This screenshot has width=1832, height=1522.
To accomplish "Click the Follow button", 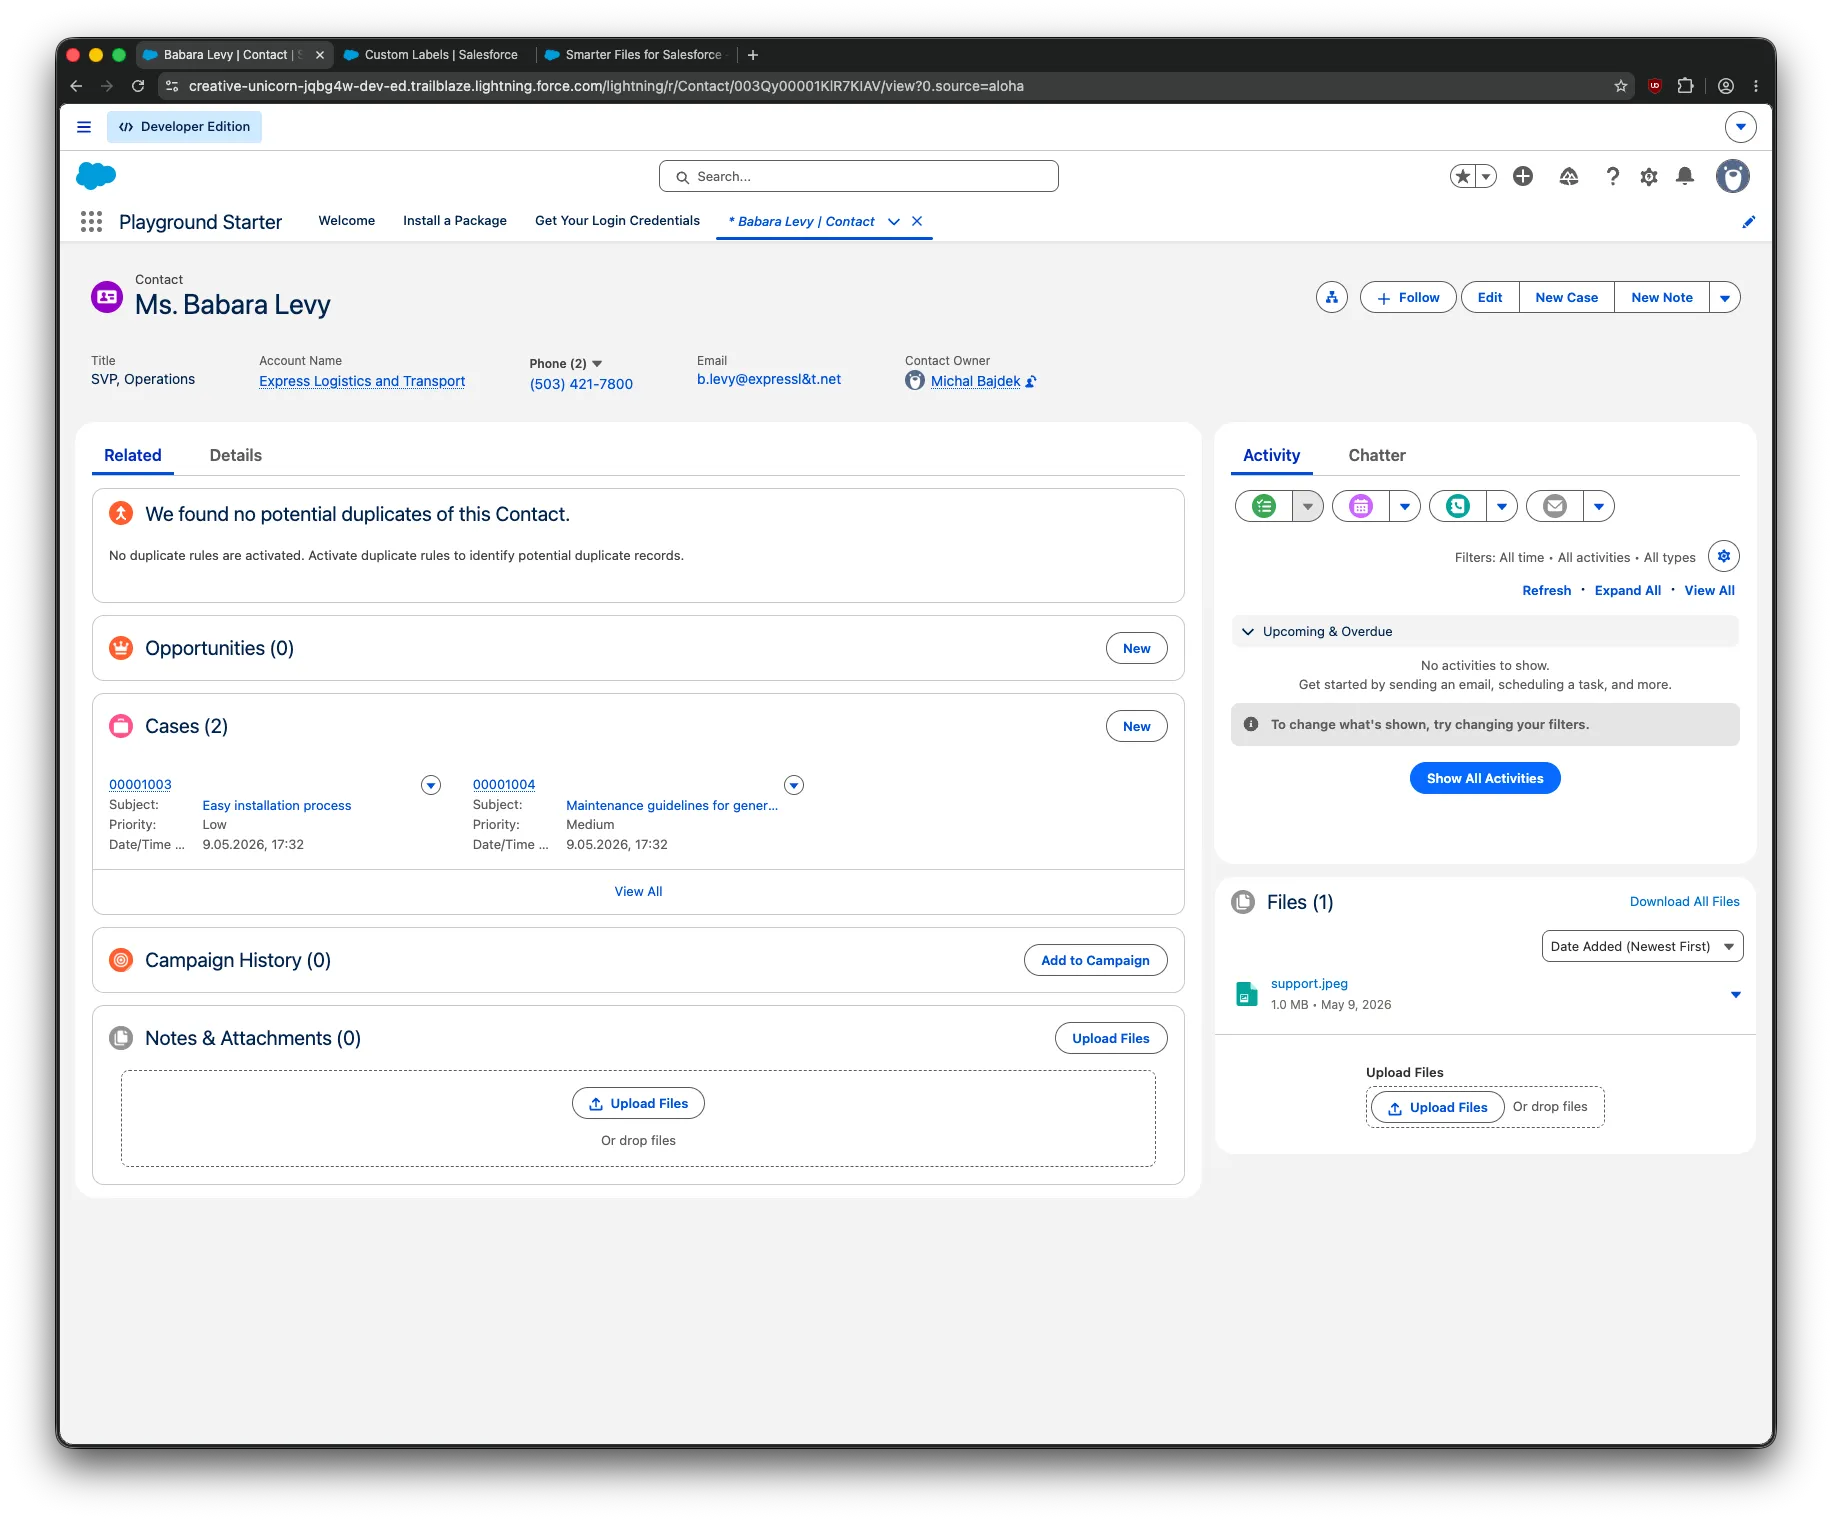I will coord(1408,298).
